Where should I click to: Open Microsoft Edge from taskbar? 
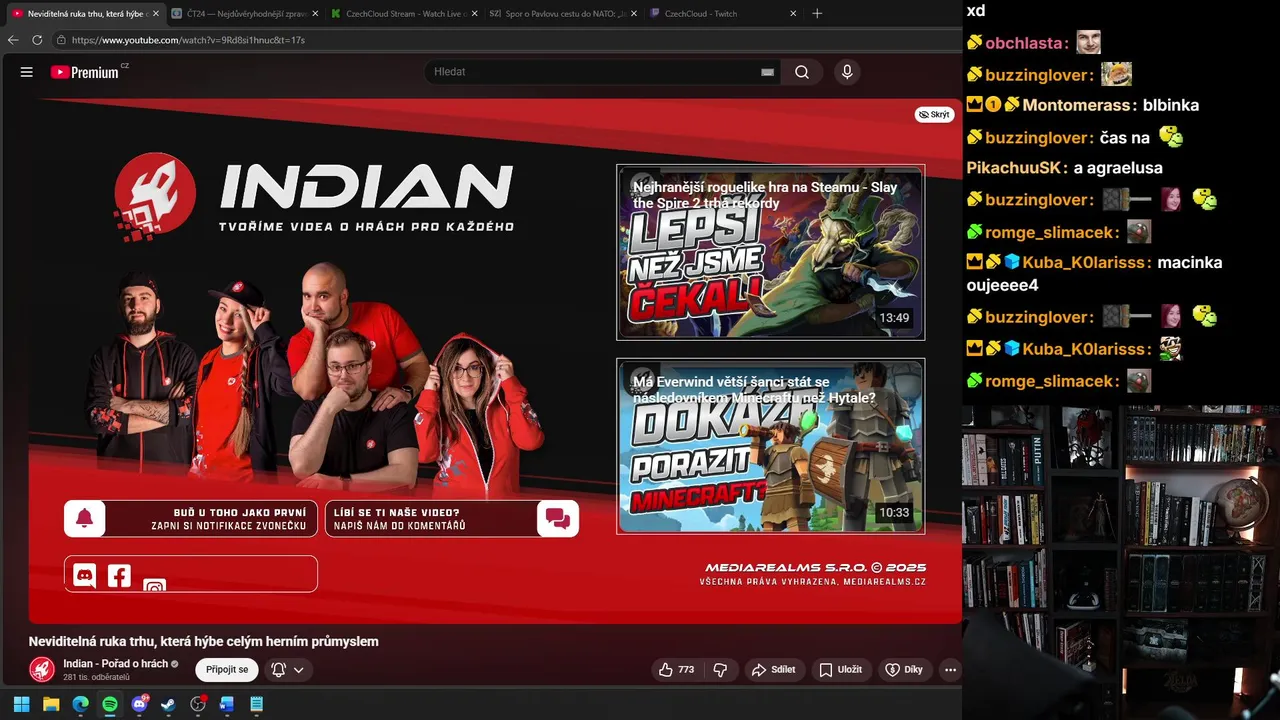pyautogui.click(x=80, y=704)
